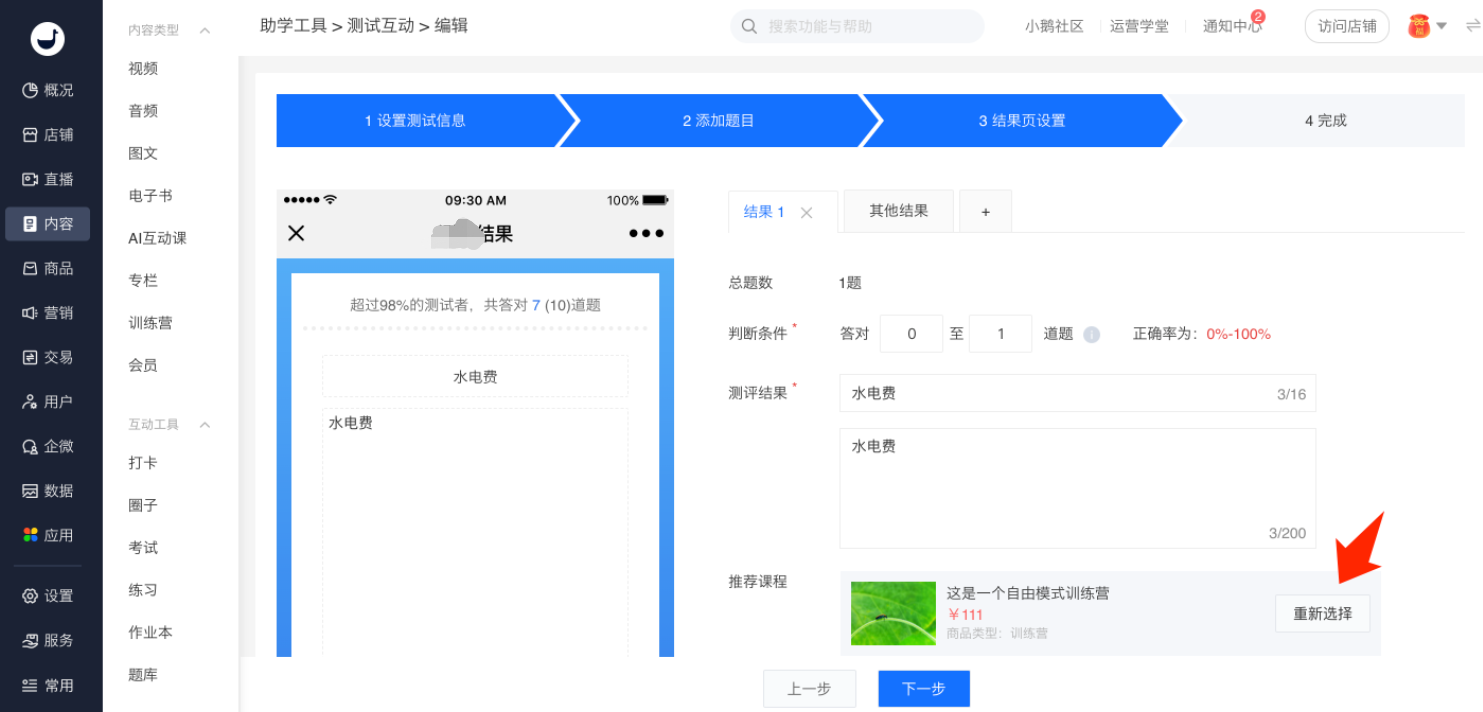The width and height of the screenshot is (1483, 712).
Task: Select 企微 in the sidebar
Action: (48, 446)
